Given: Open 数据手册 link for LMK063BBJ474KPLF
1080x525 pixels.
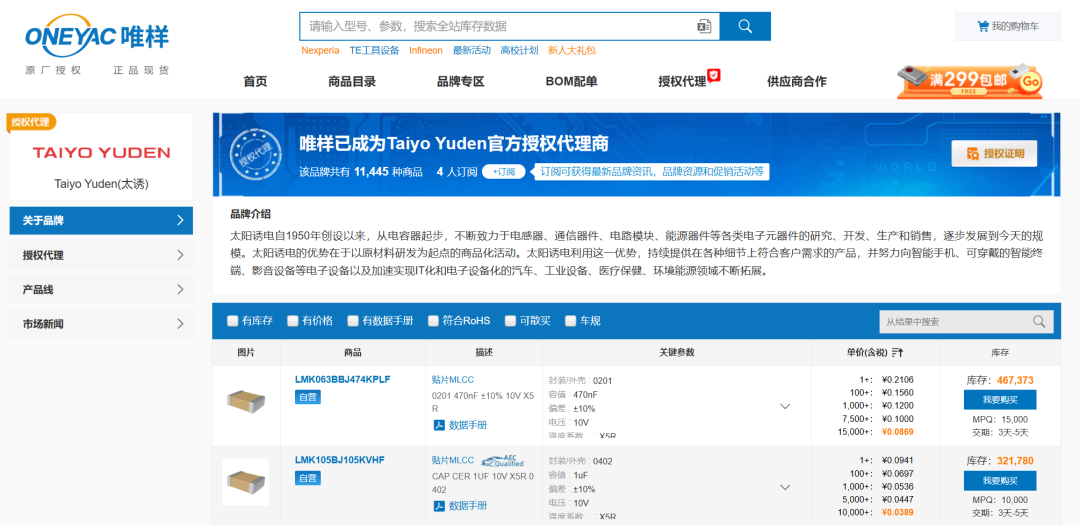Looking at the screenshot, I should [468, 425].
